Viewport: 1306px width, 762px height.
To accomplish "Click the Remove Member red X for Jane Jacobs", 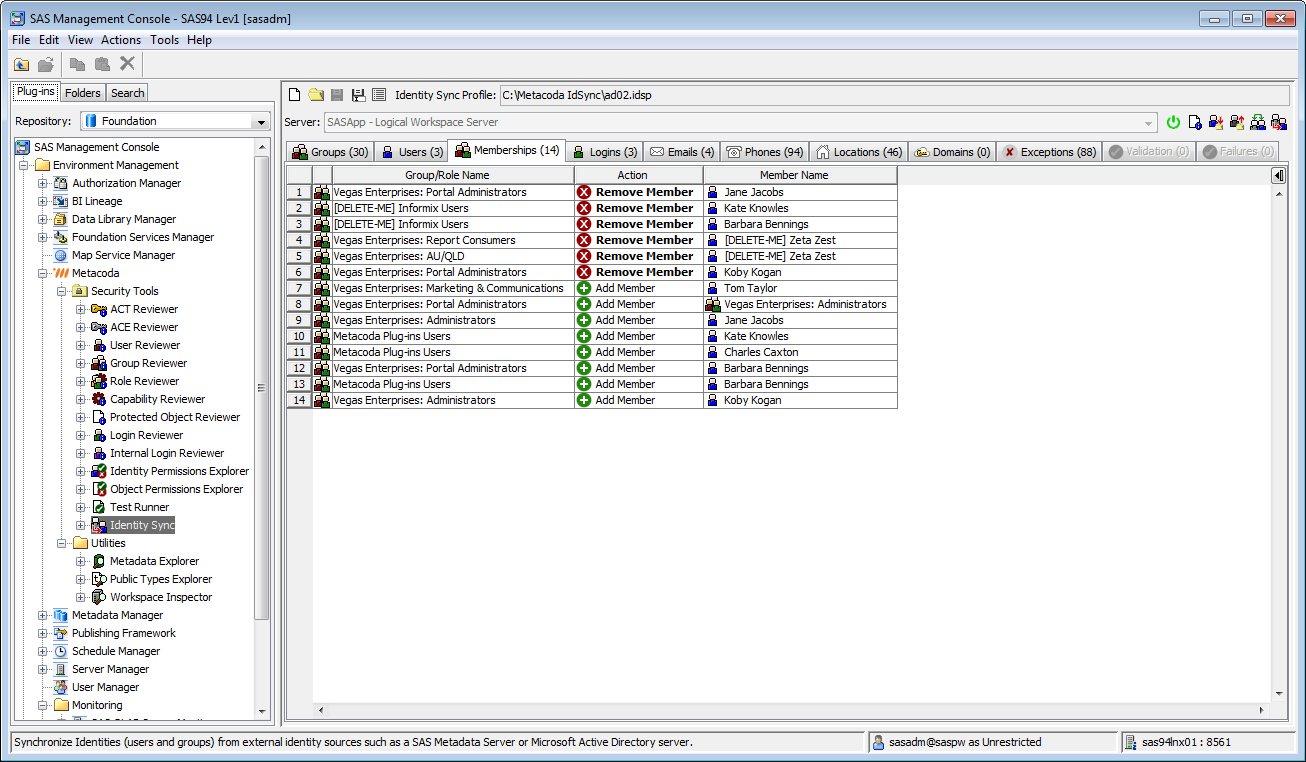I will click(x=584, y=192).
